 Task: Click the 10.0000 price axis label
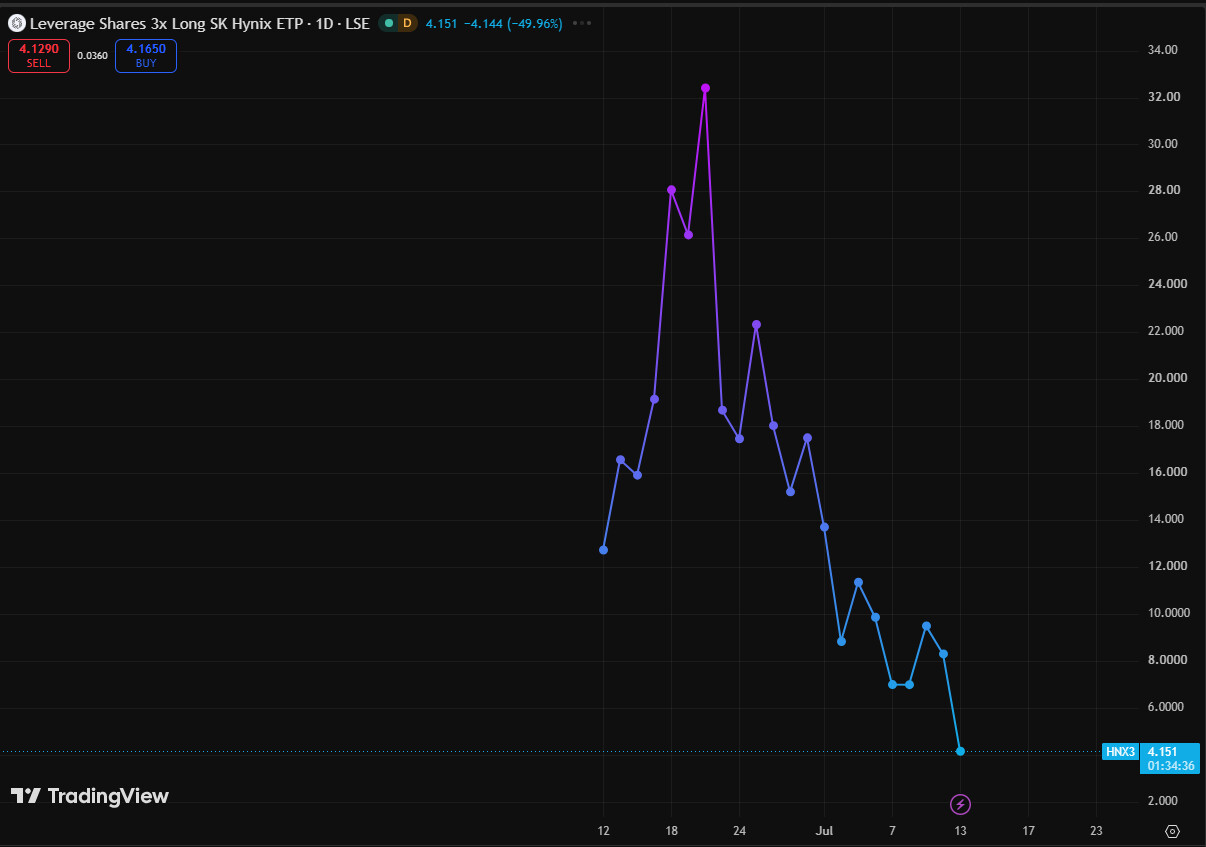(1169, 613)
